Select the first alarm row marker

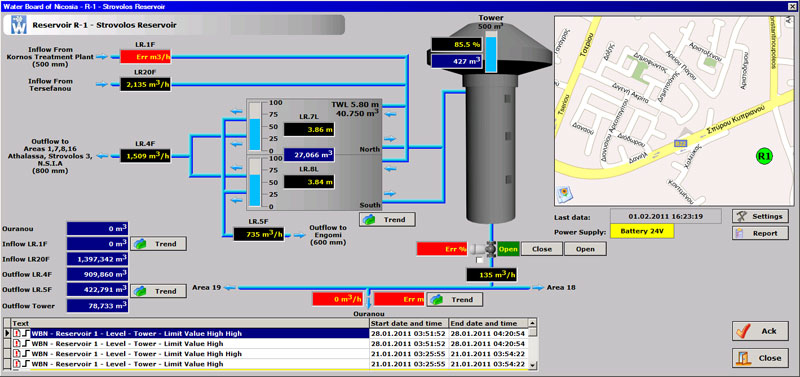[x=7, y=333]
